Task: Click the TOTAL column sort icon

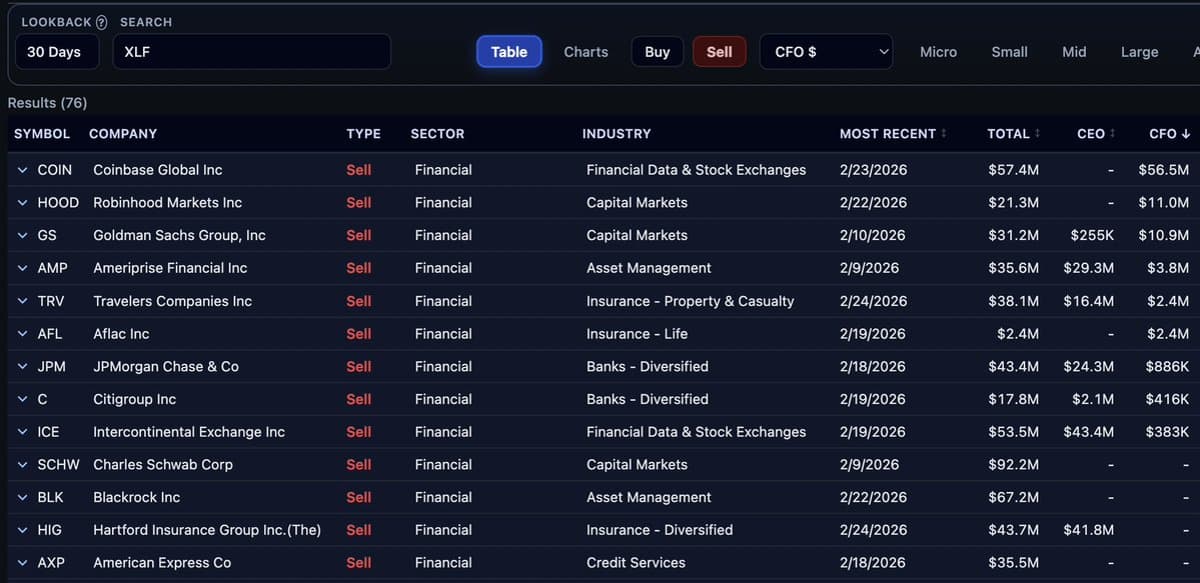Action: pyautogui.click(x=1037, y=133)
